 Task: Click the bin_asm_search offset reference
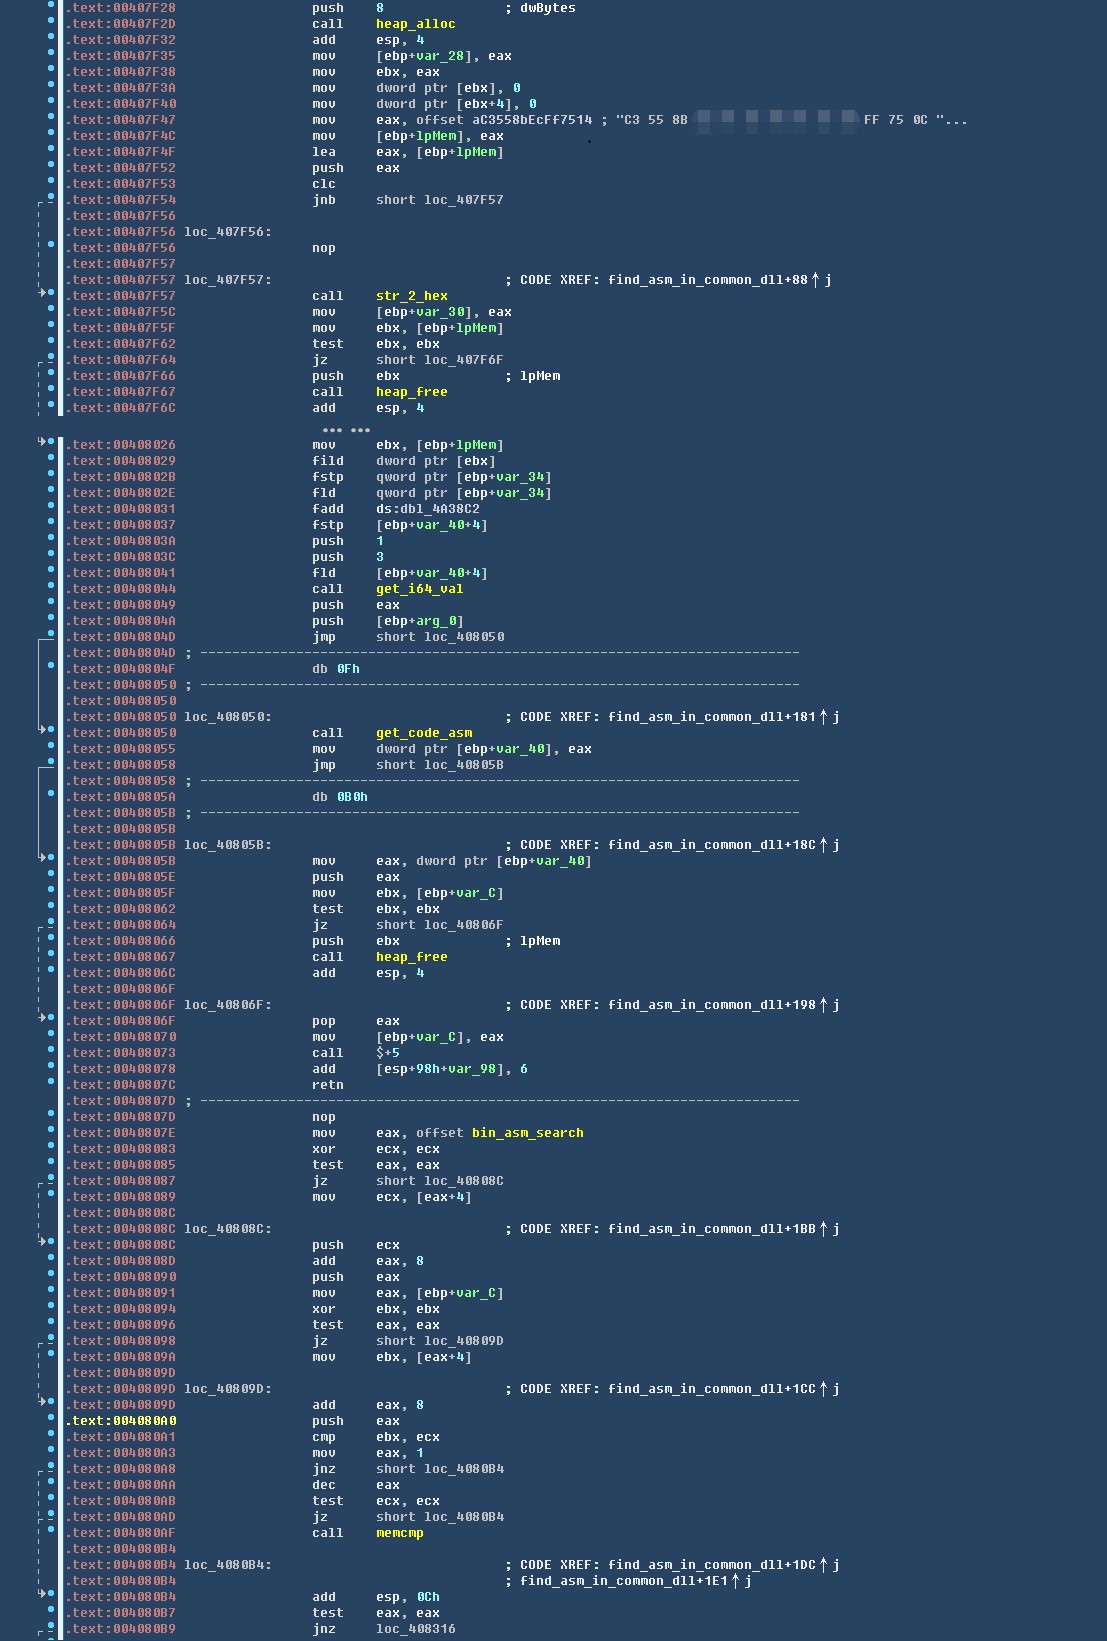coord(527,1133)
